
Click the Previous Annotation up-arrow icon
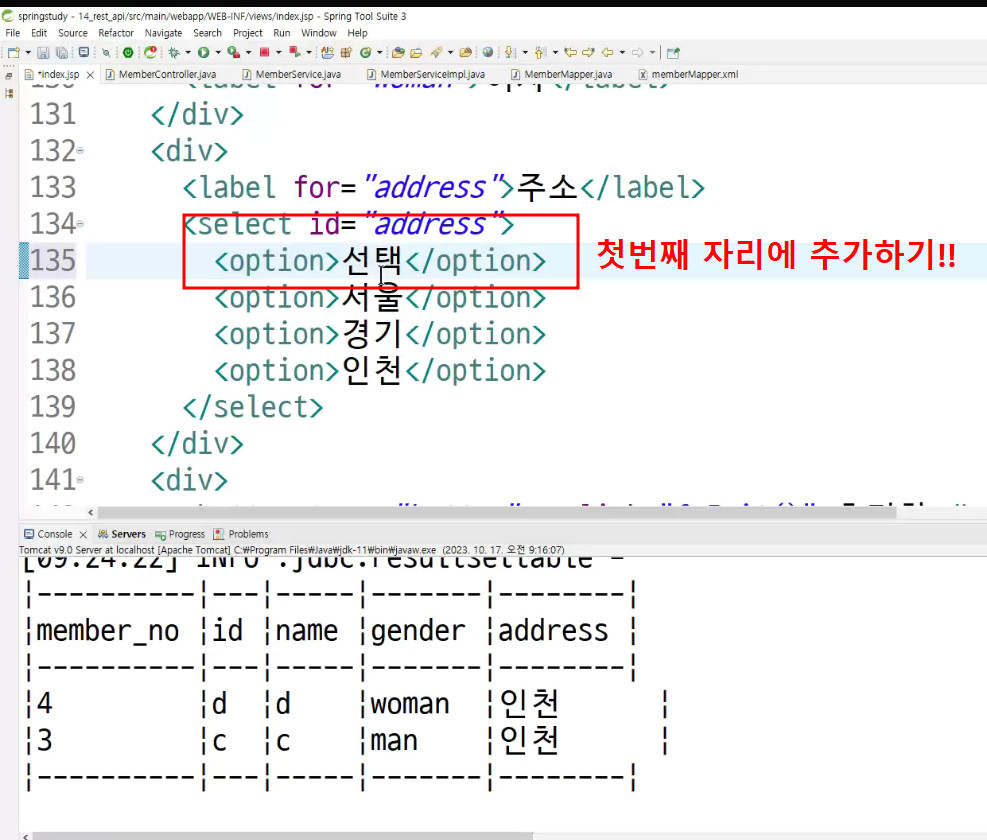(x=540, y=53)
